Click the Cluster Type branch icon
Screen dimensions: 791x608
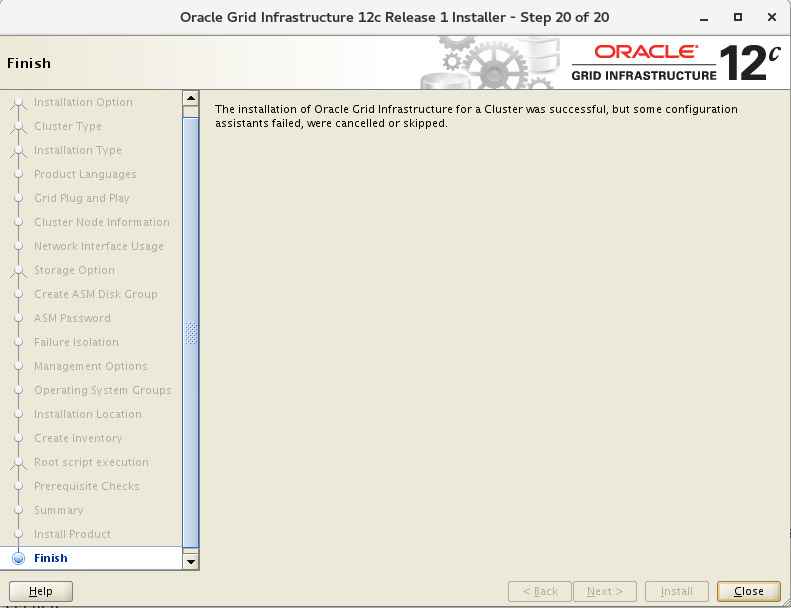point(19,127)
